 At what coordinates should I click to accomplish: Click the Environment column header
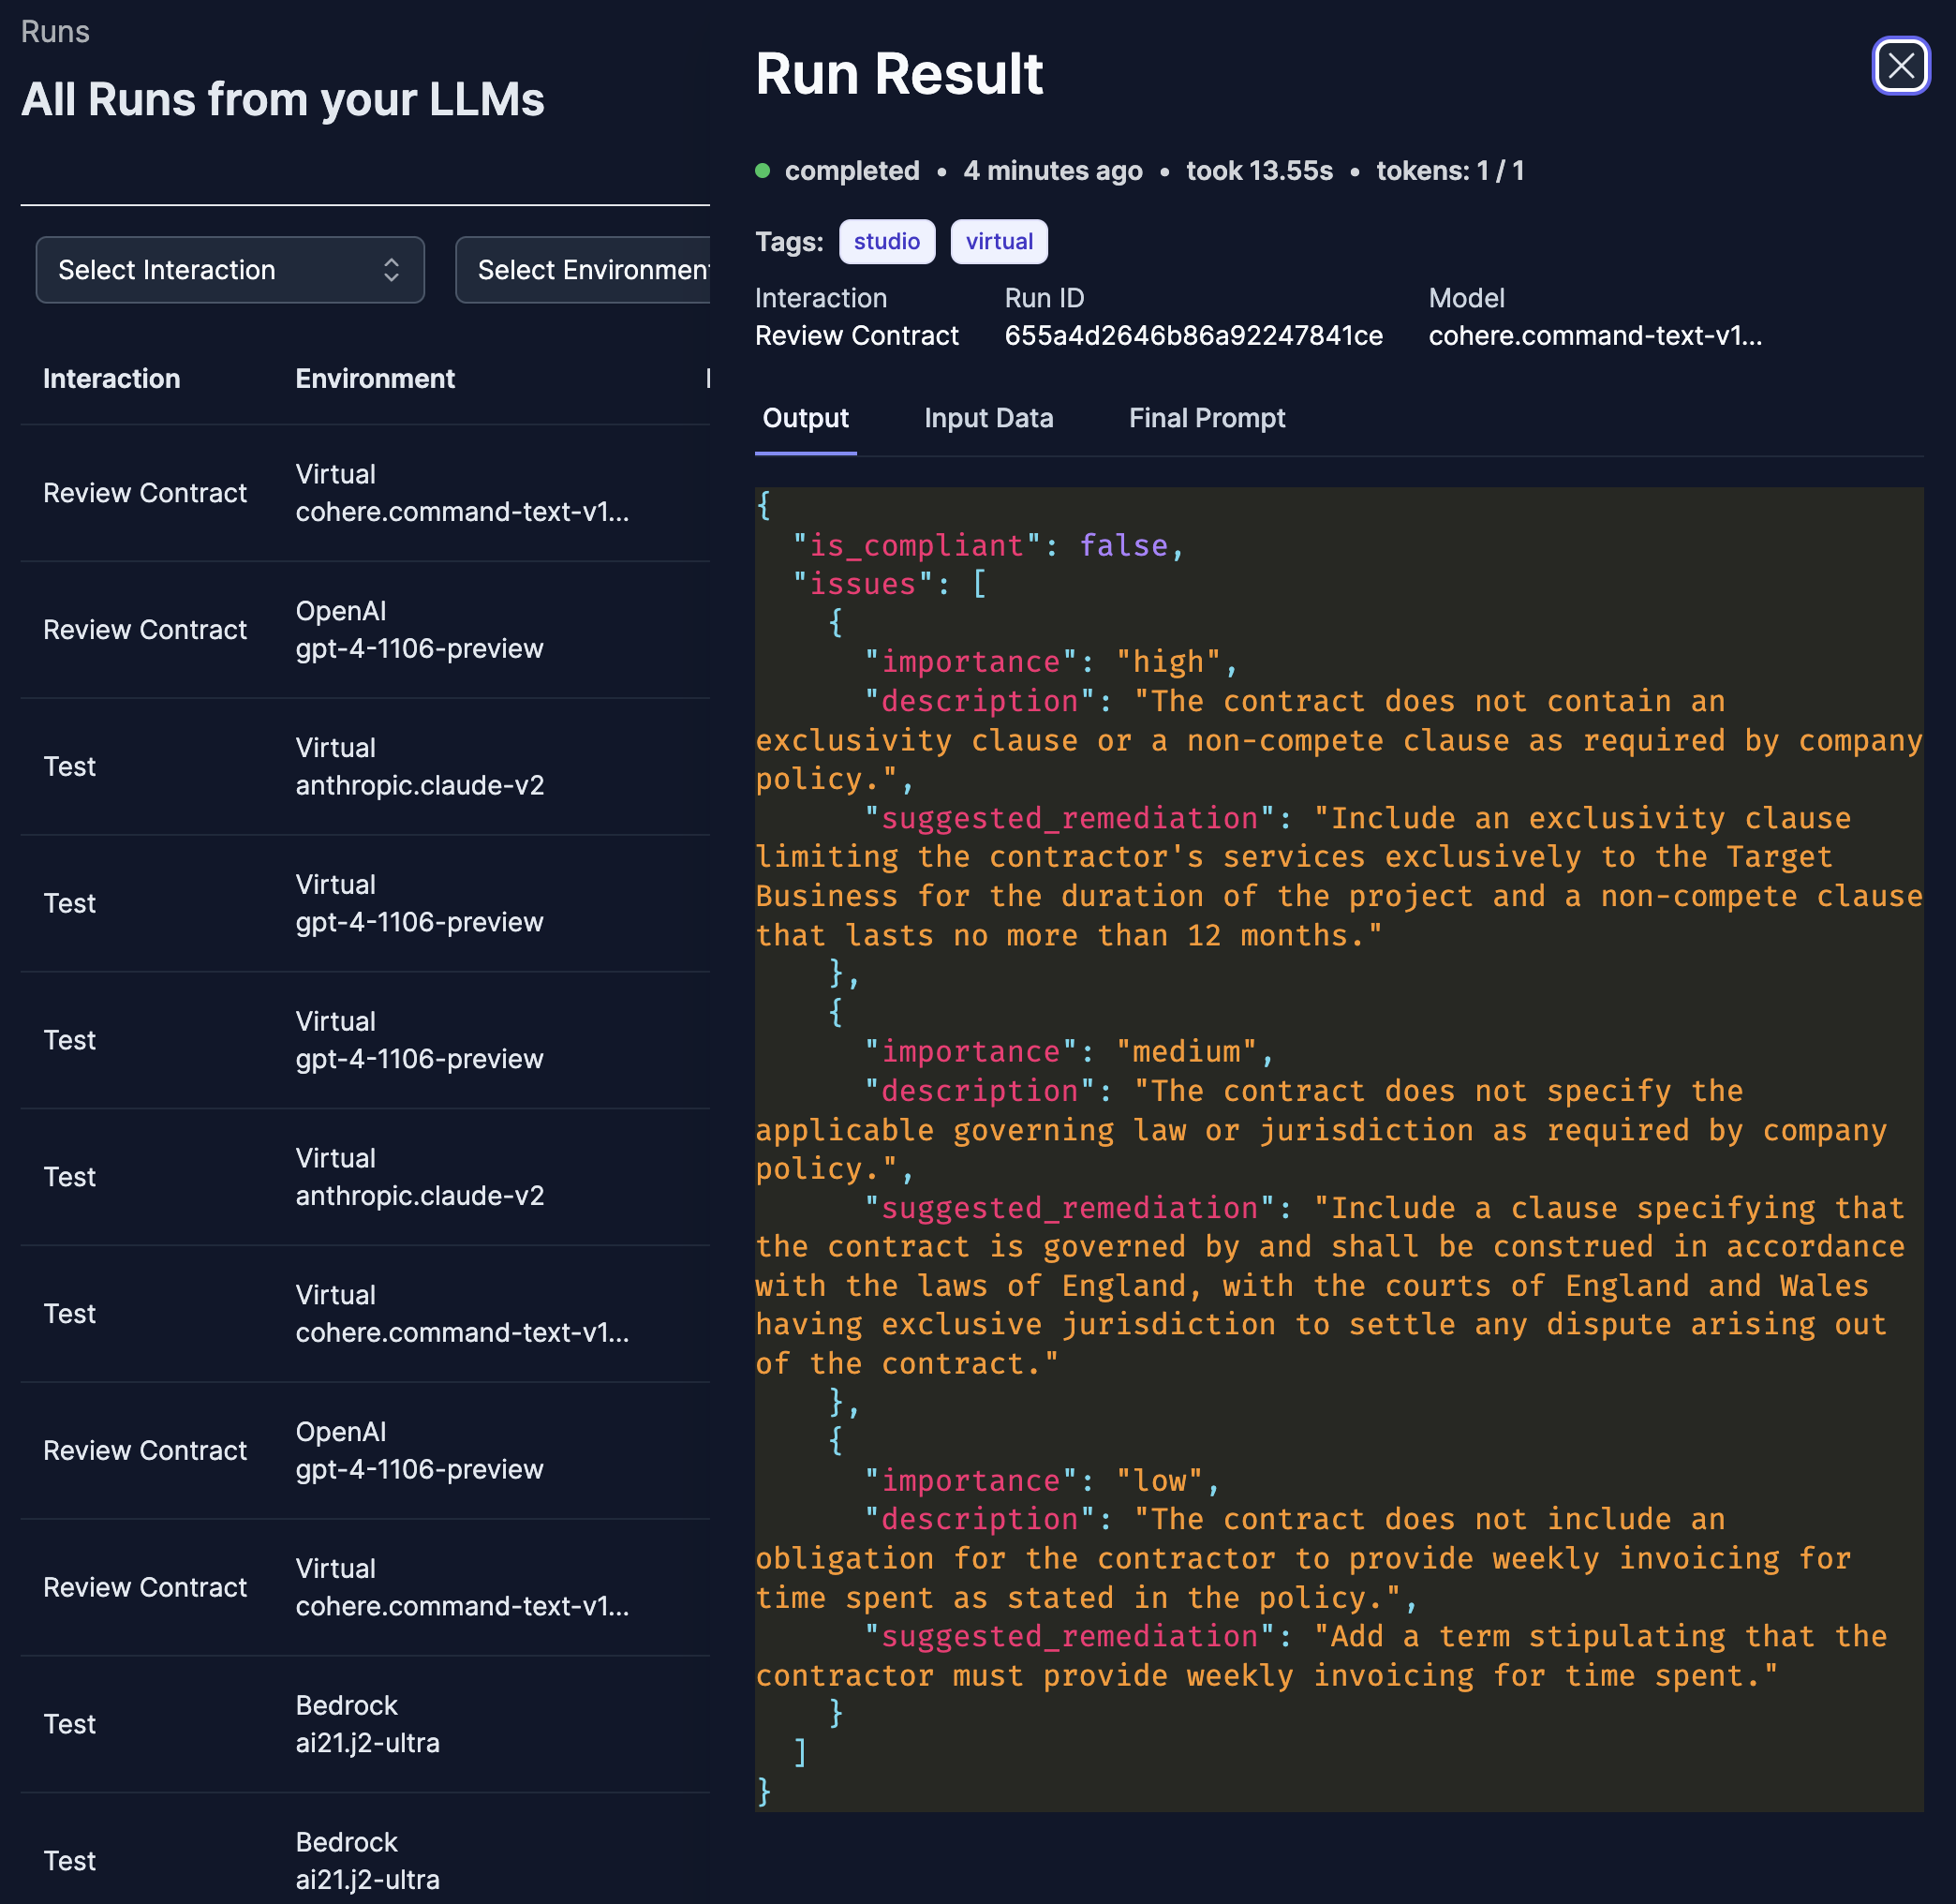pyautogui.click(x=375, y=379)
